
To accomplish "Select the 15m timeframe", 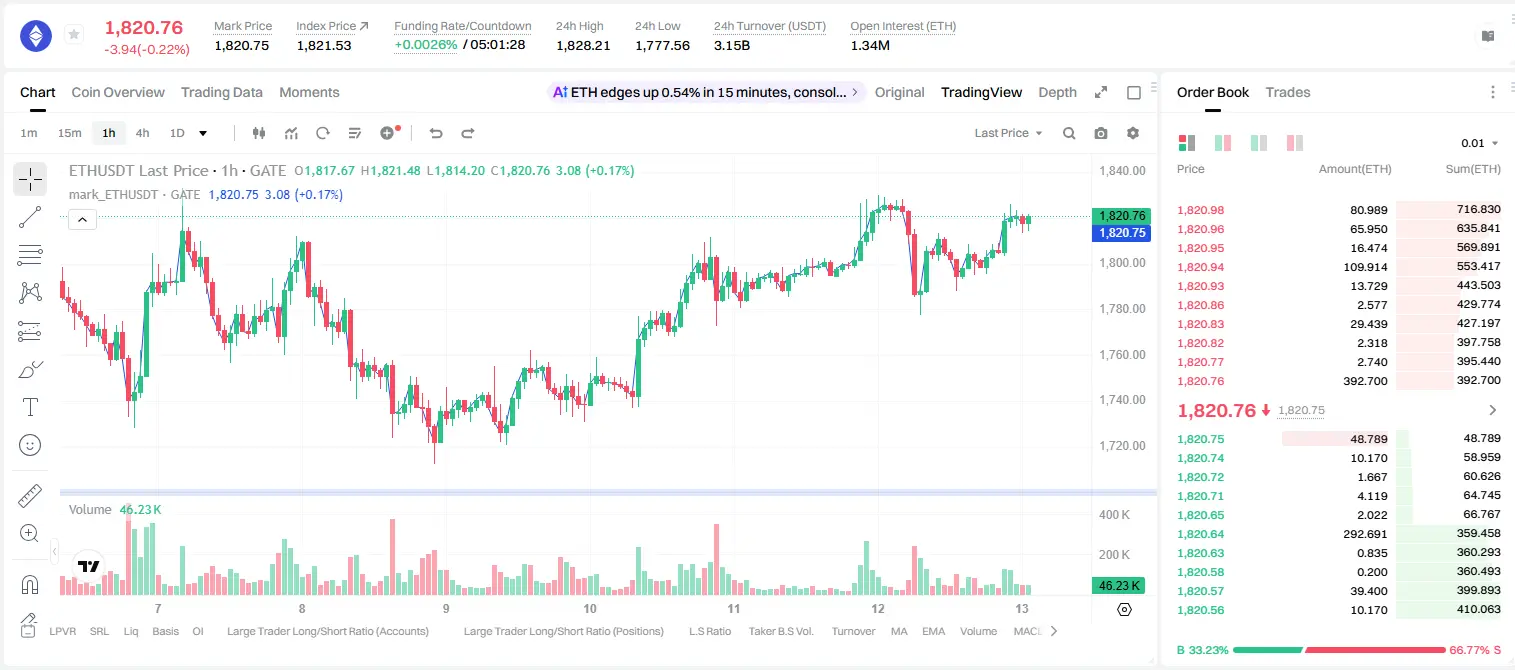I will [69, 133].
